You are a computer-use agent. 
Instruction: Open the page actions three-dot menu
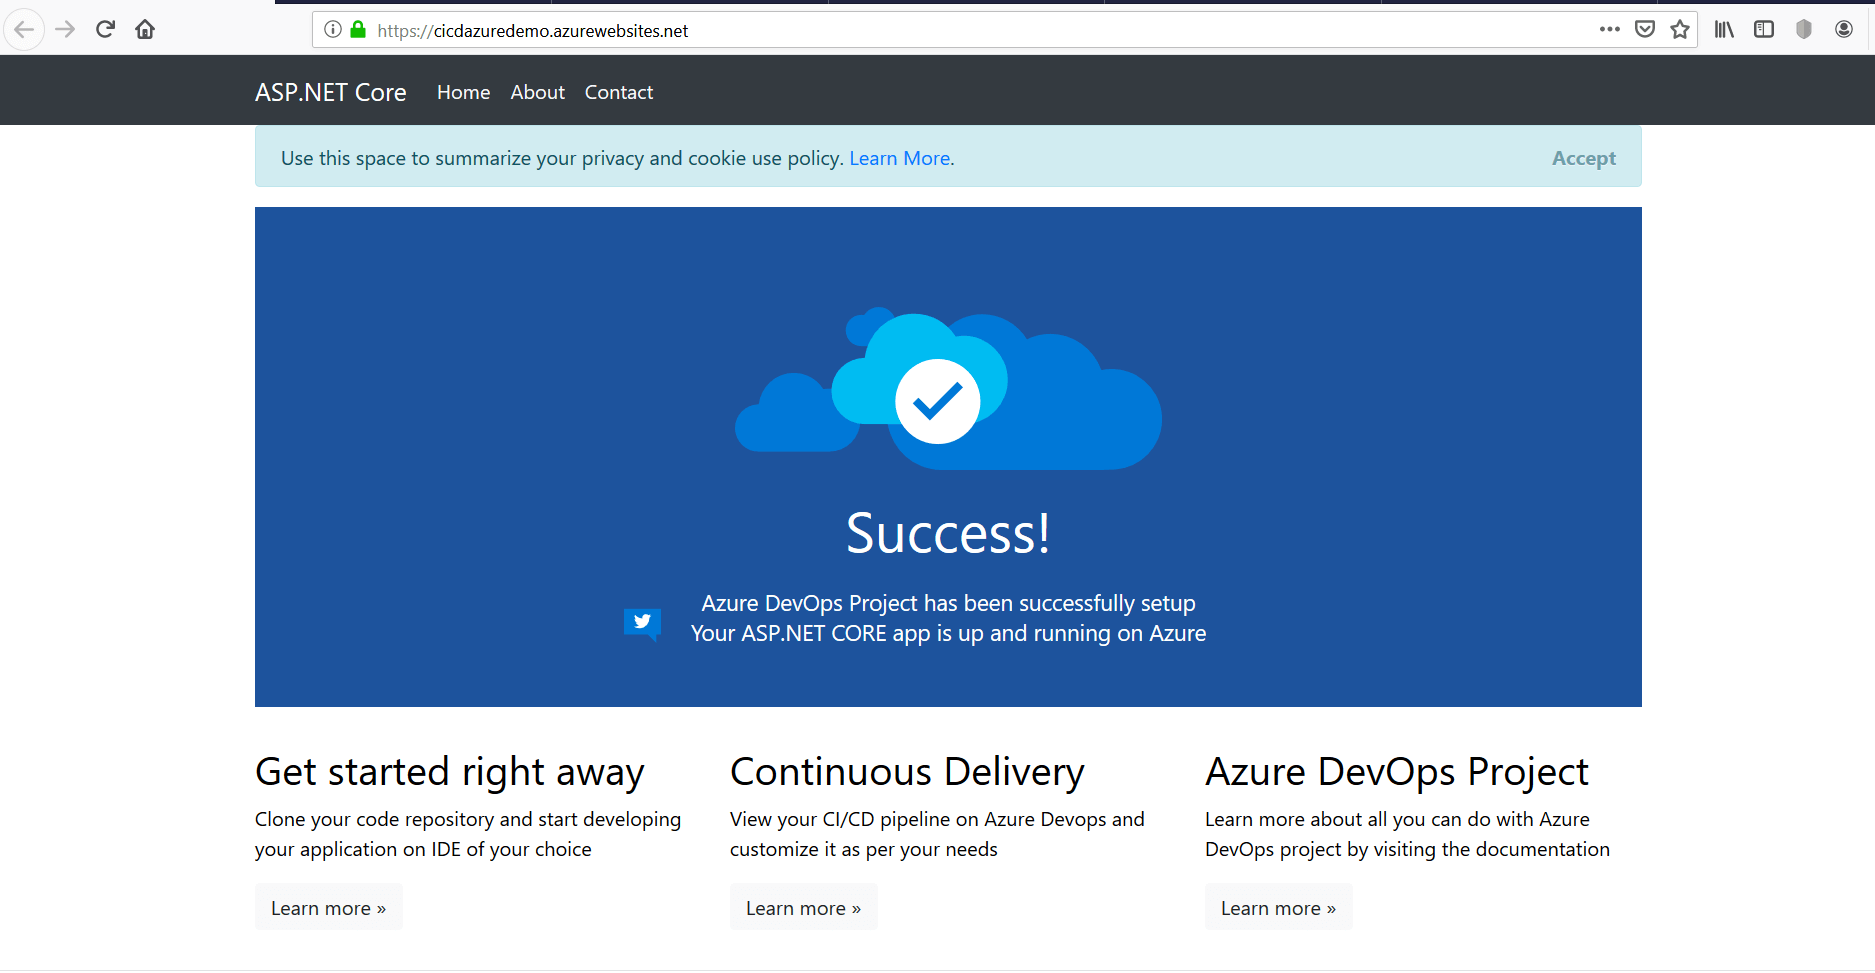(1610, 30)
